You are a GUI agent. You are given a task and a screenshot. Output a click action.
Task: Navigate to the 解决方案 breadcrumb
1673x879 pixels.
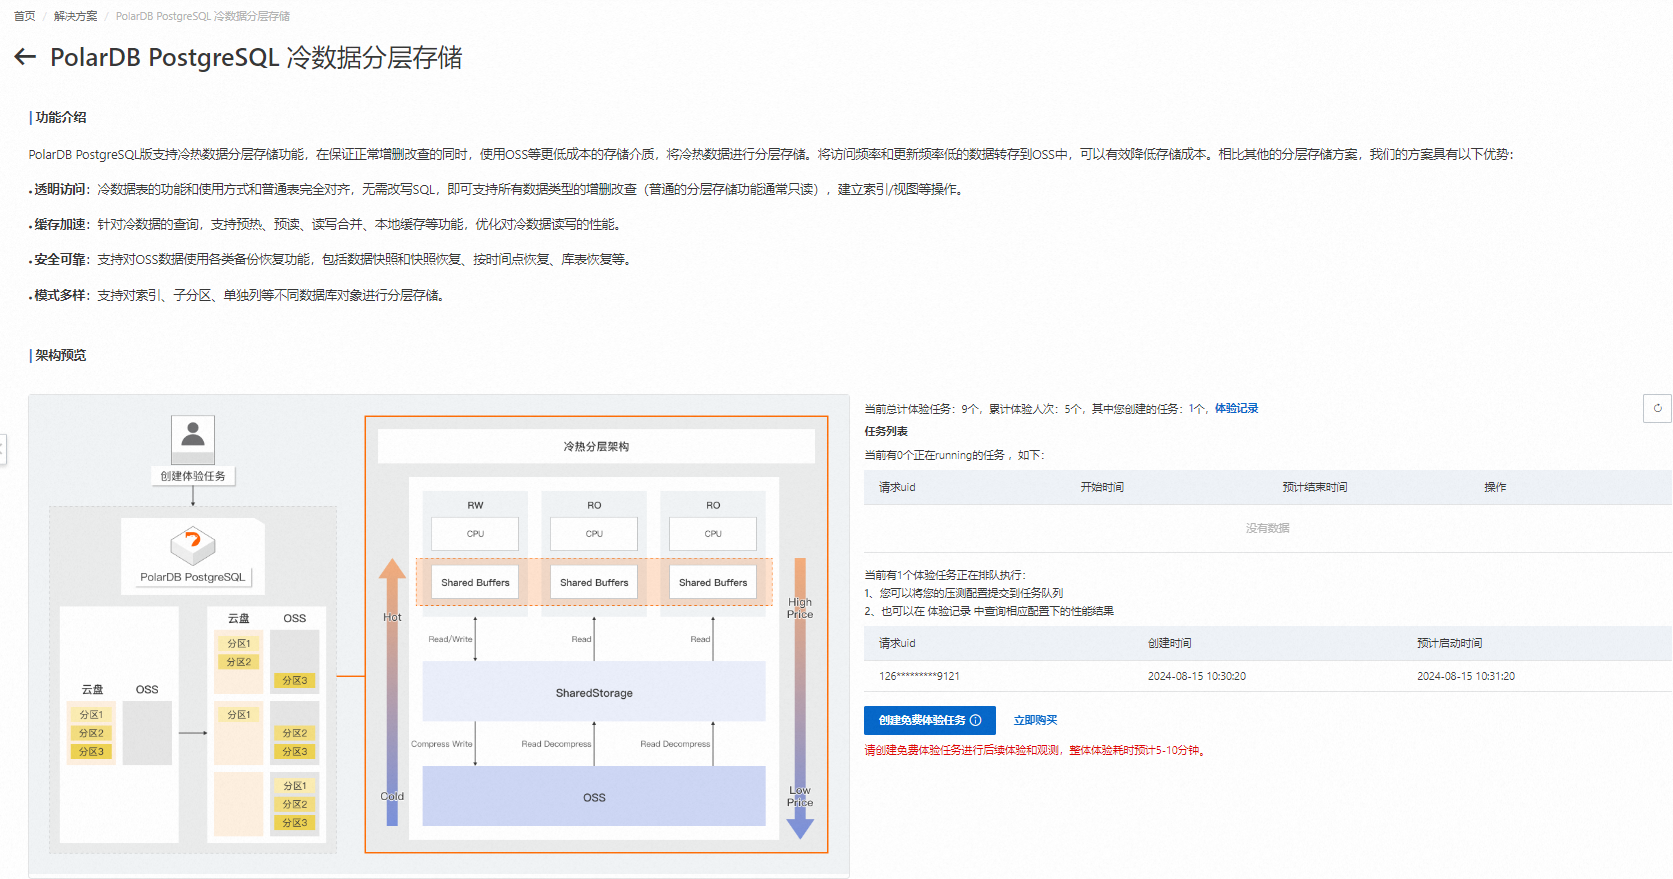click(76, 16)
